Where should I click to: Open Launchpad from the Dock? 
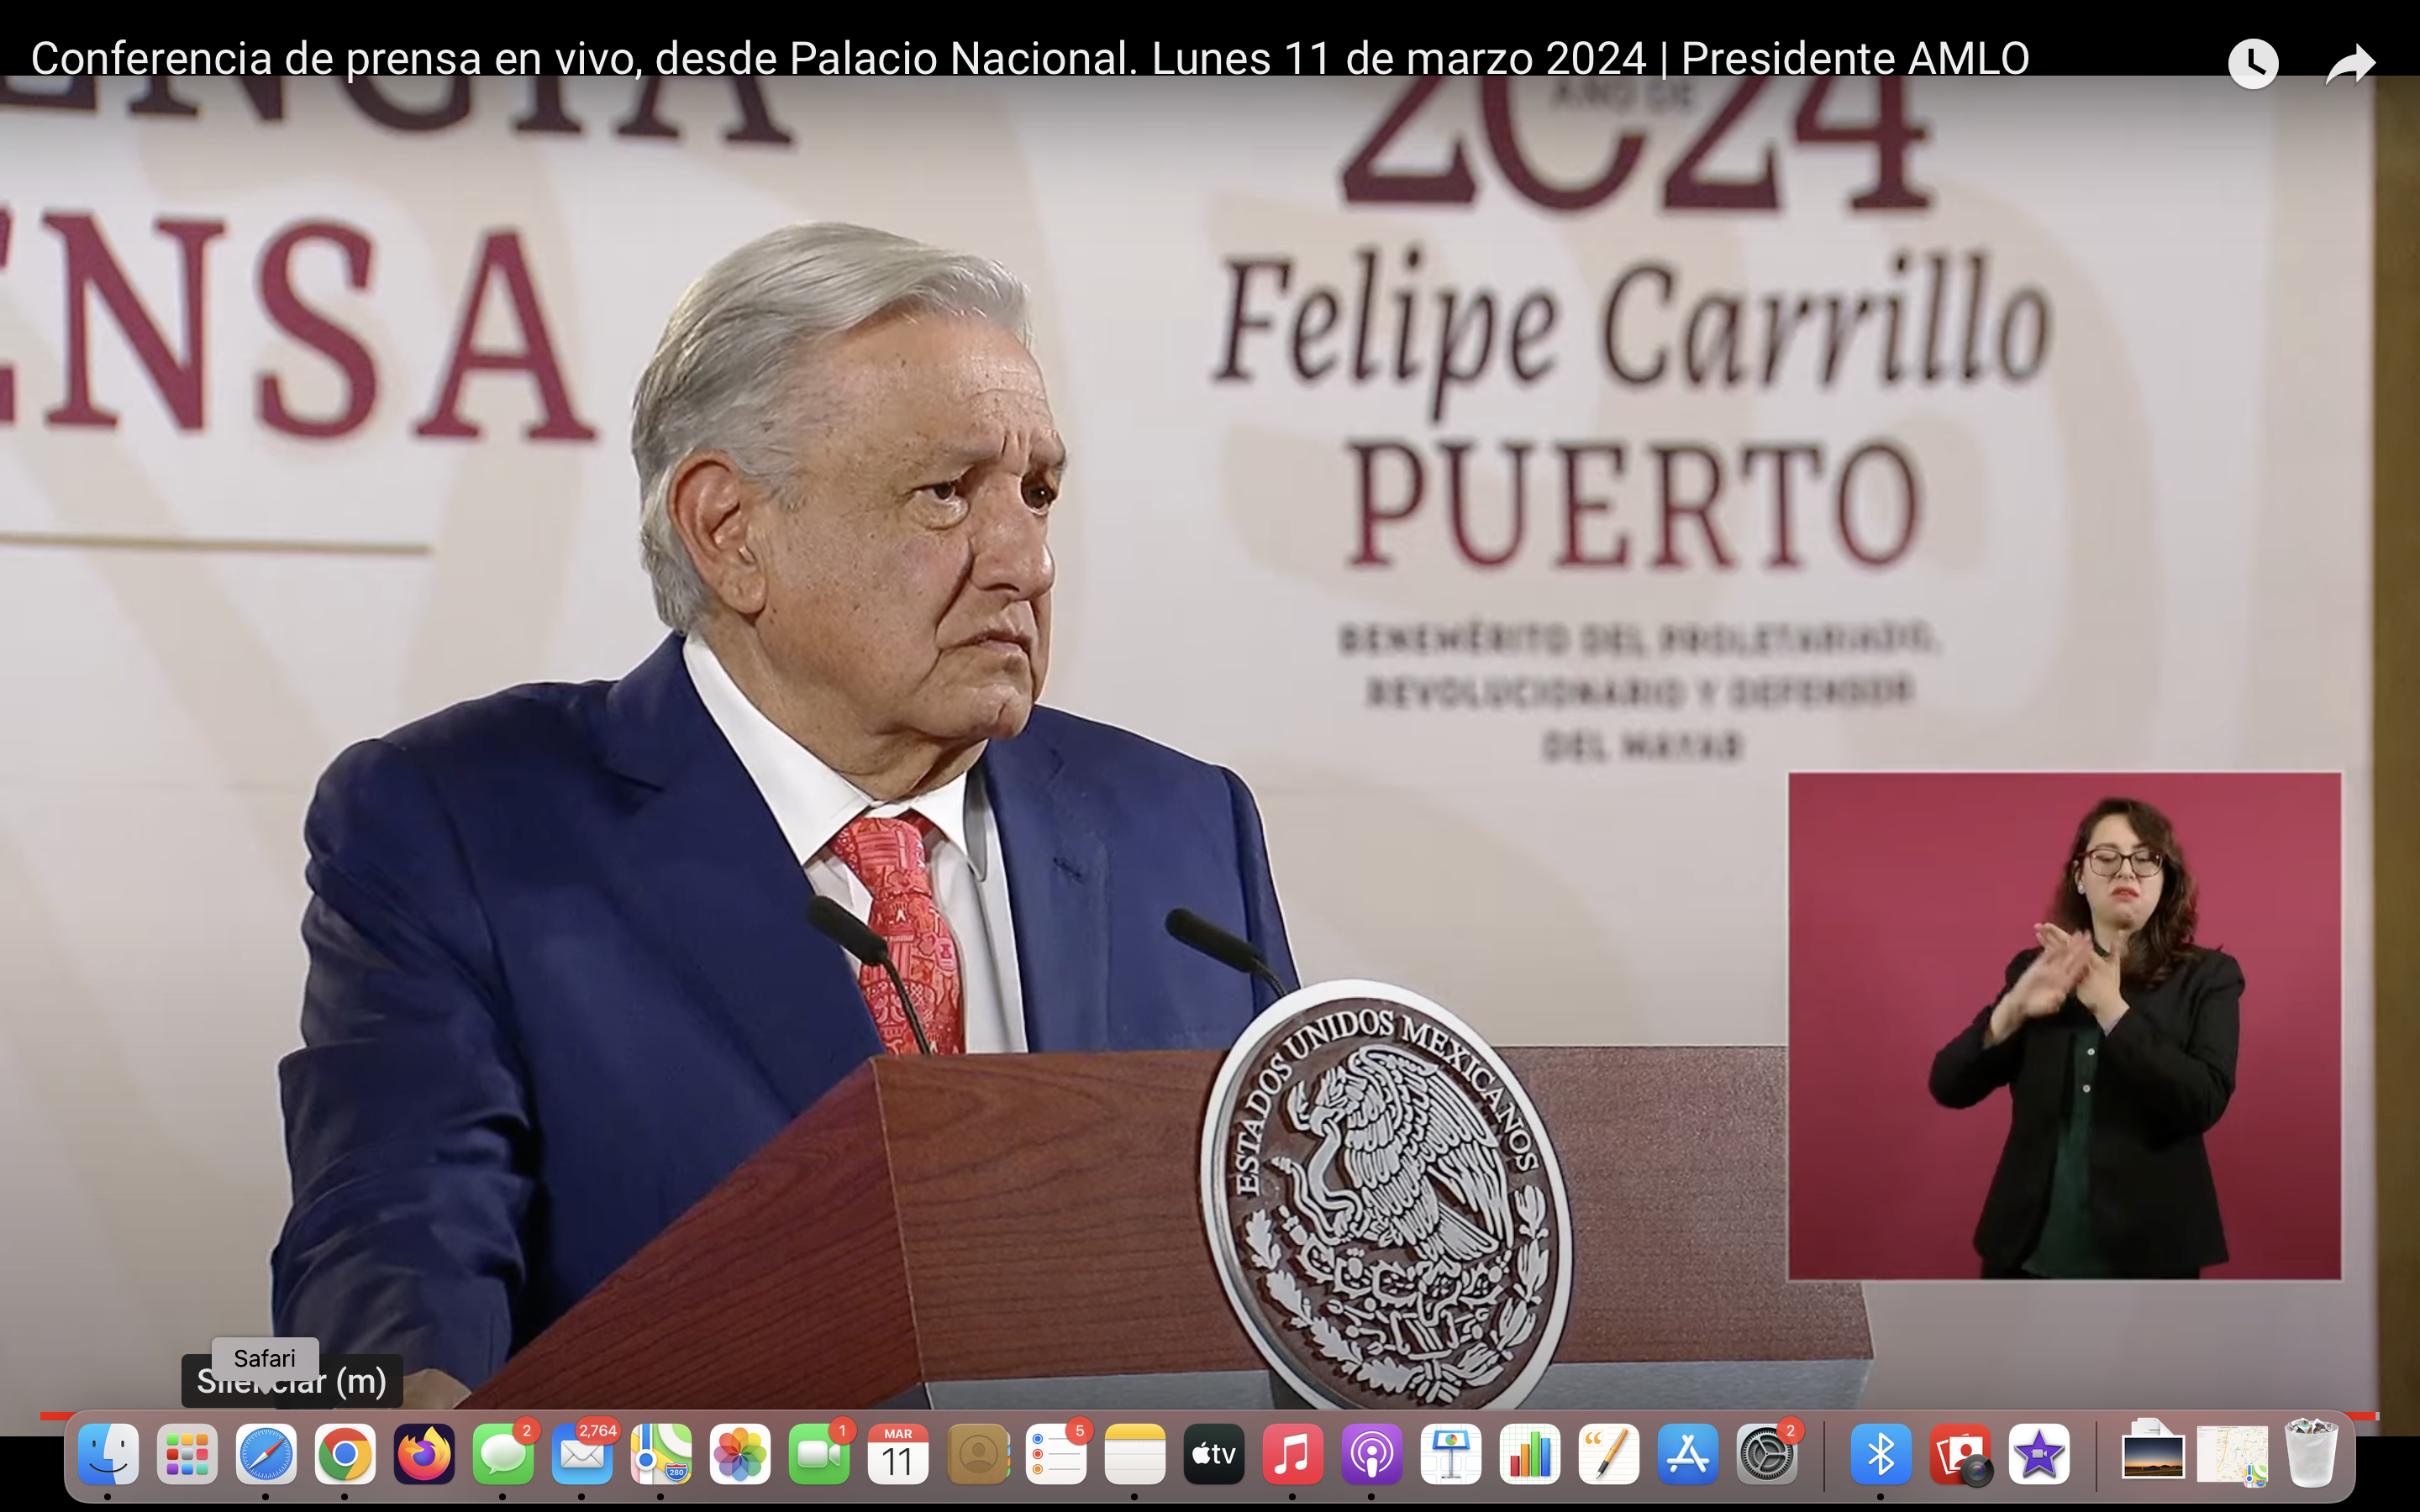click(187, 1454)
